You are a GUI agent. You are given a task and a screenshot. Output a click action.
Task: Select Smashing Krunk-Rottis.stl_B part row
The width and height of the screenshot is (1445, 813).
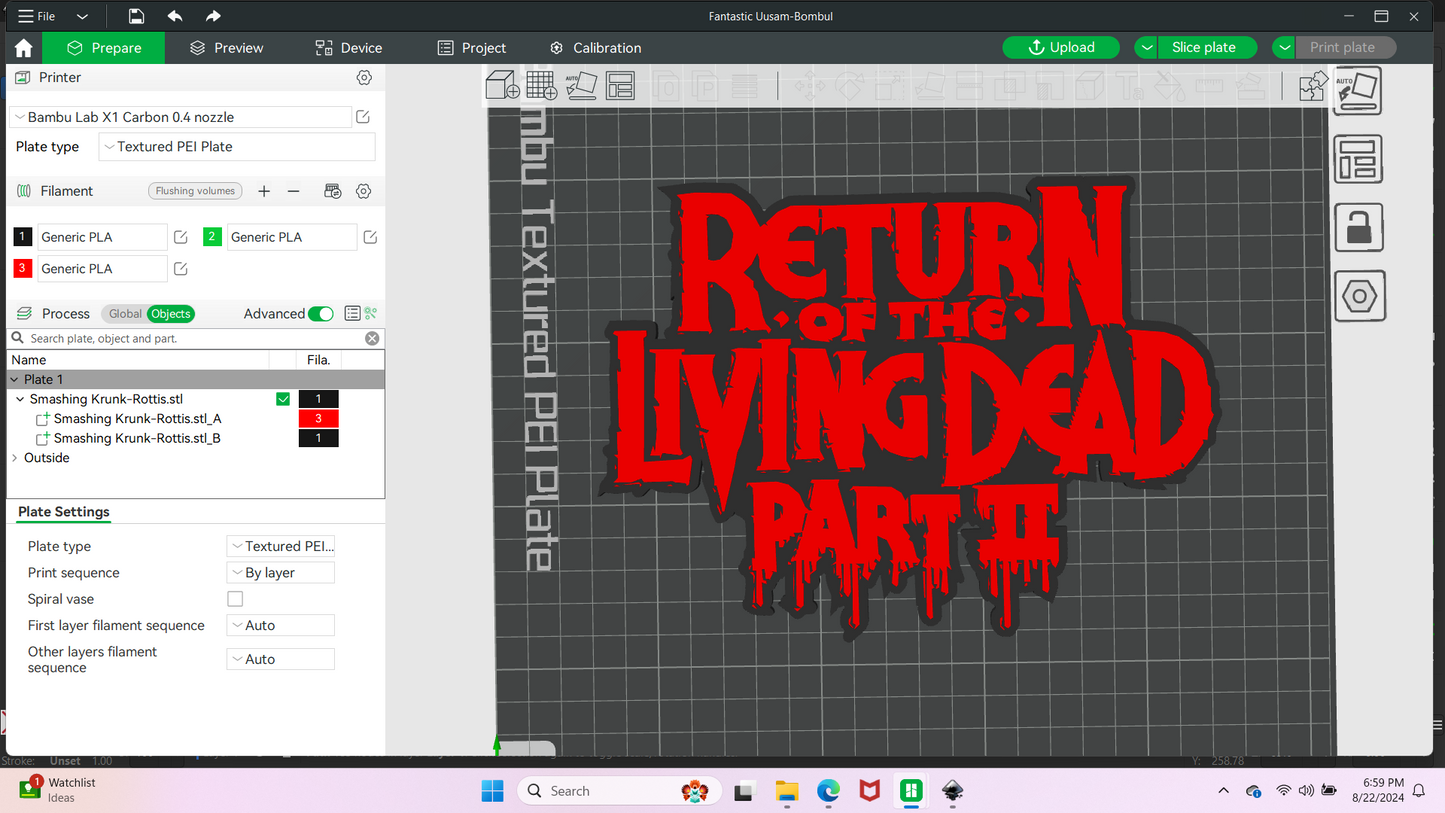coord(196,438)
